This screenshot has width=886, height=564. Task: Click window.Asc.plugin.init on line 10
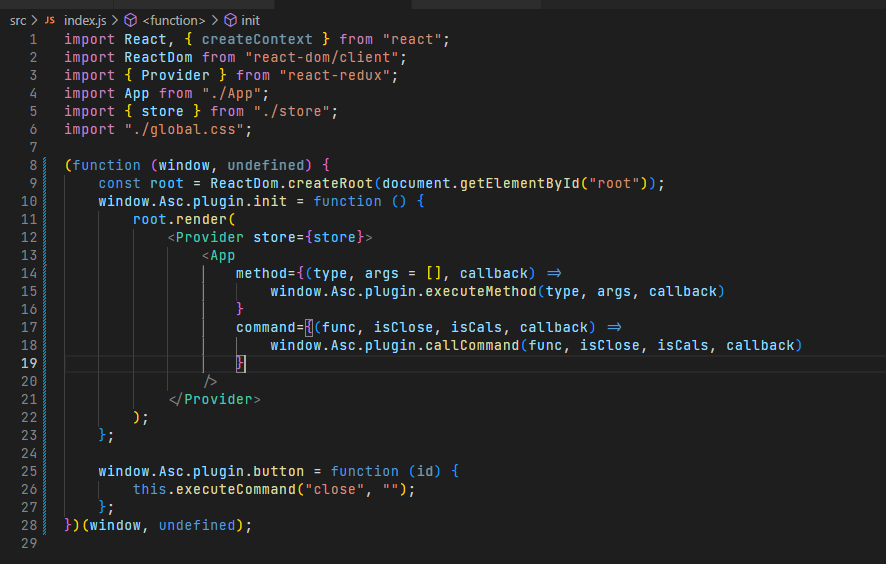[x=193, y=202]
